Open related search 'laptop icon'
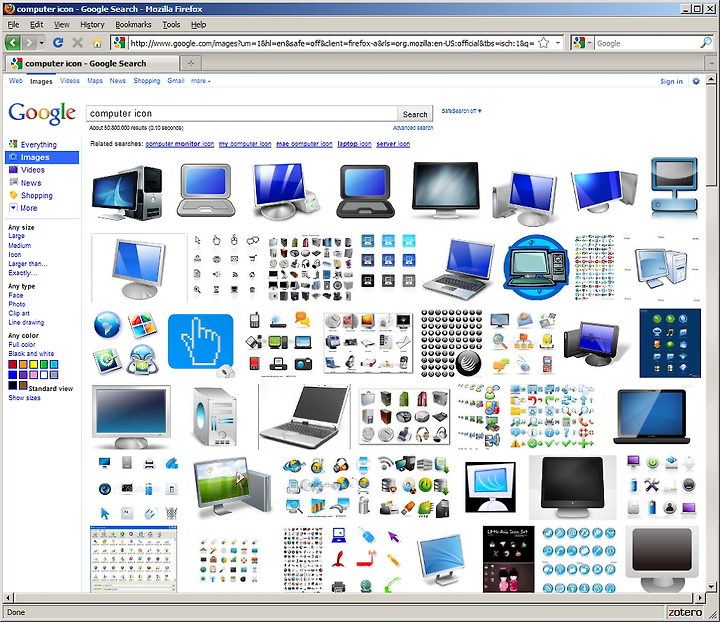The image size is (720, 622). pos(354,144)
